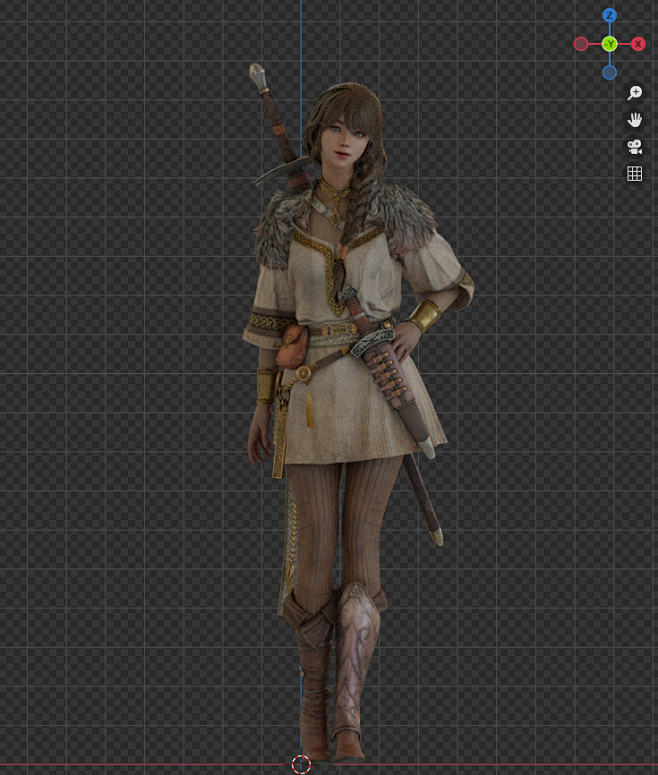
Task: Click the Z axis on the navigation gizmo
Action: pyautogui.click(x=609, y=15)
